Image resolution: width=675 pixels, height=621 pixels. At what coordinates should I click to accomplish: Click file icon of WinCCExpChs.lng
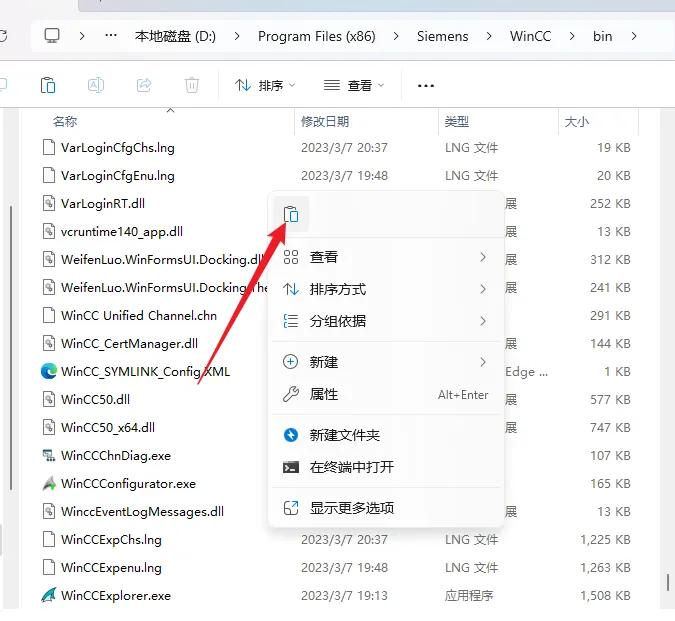[49, 539]
